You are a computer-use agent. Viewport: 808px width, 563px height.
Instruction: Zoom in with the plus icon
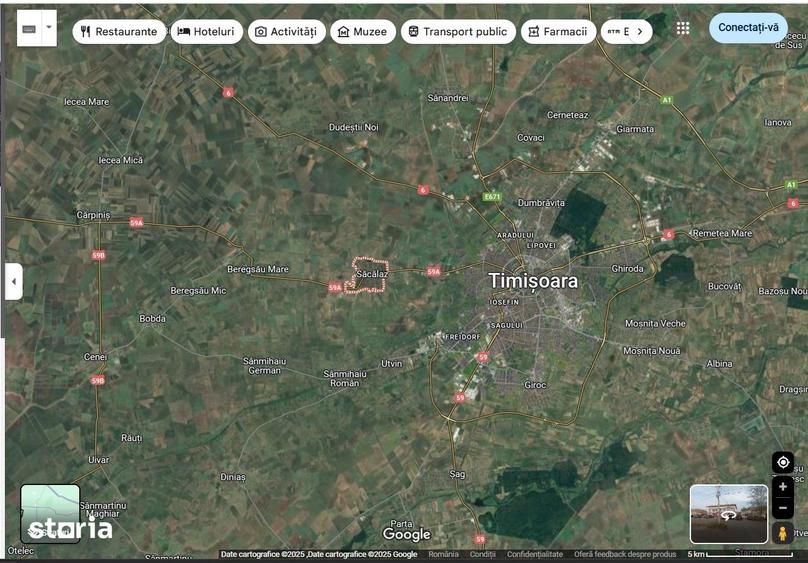[783, 487]
